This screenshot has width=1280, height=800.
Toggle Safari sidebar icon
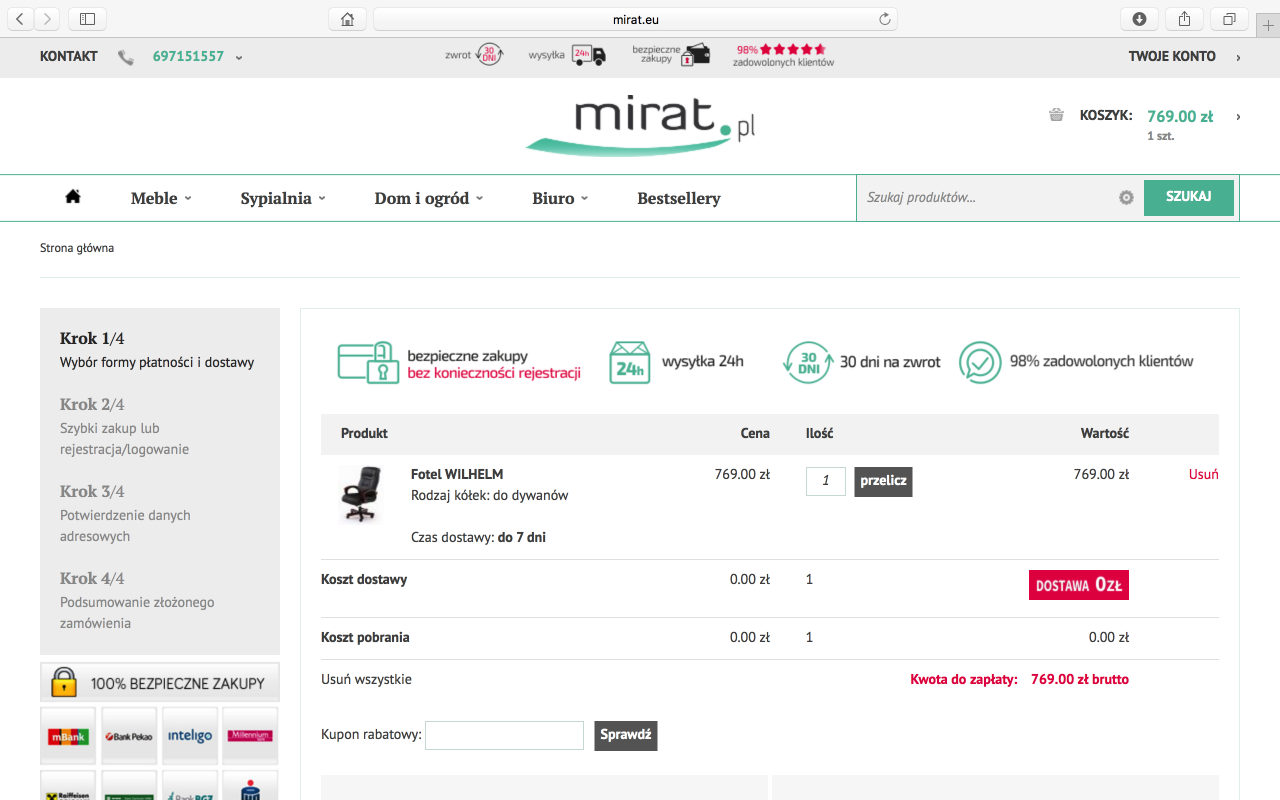(x=87, y=19)
